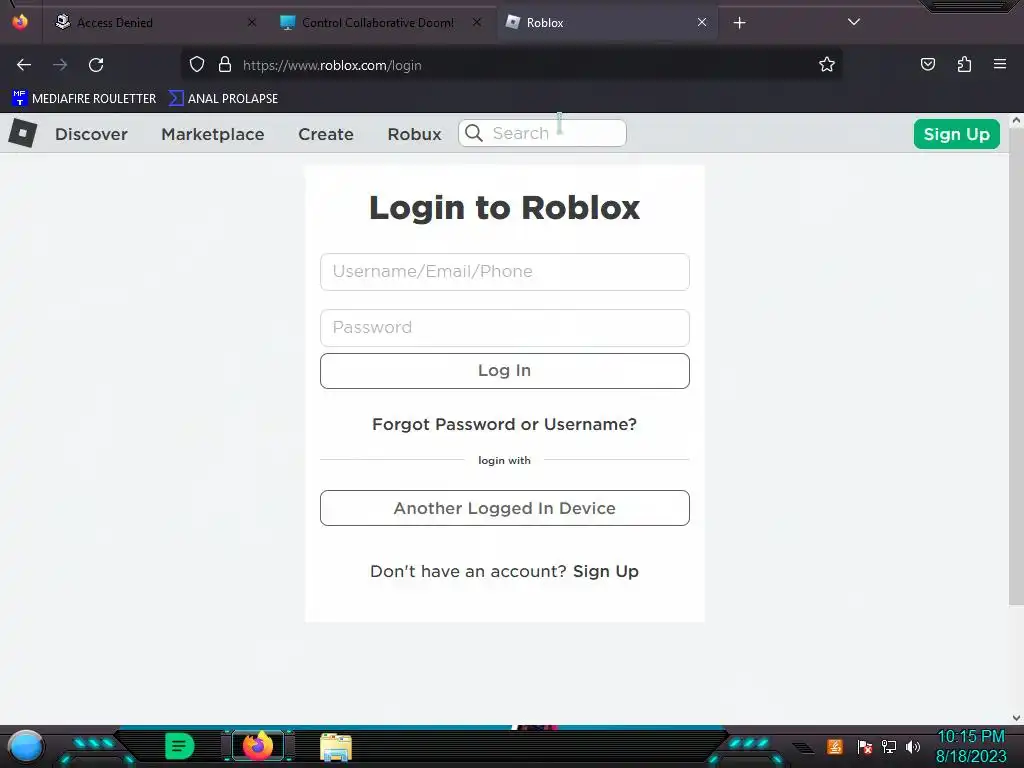The image size is (1024, 768).
Task: Open the Action Center flag tray icon
Action: (865, 746)
